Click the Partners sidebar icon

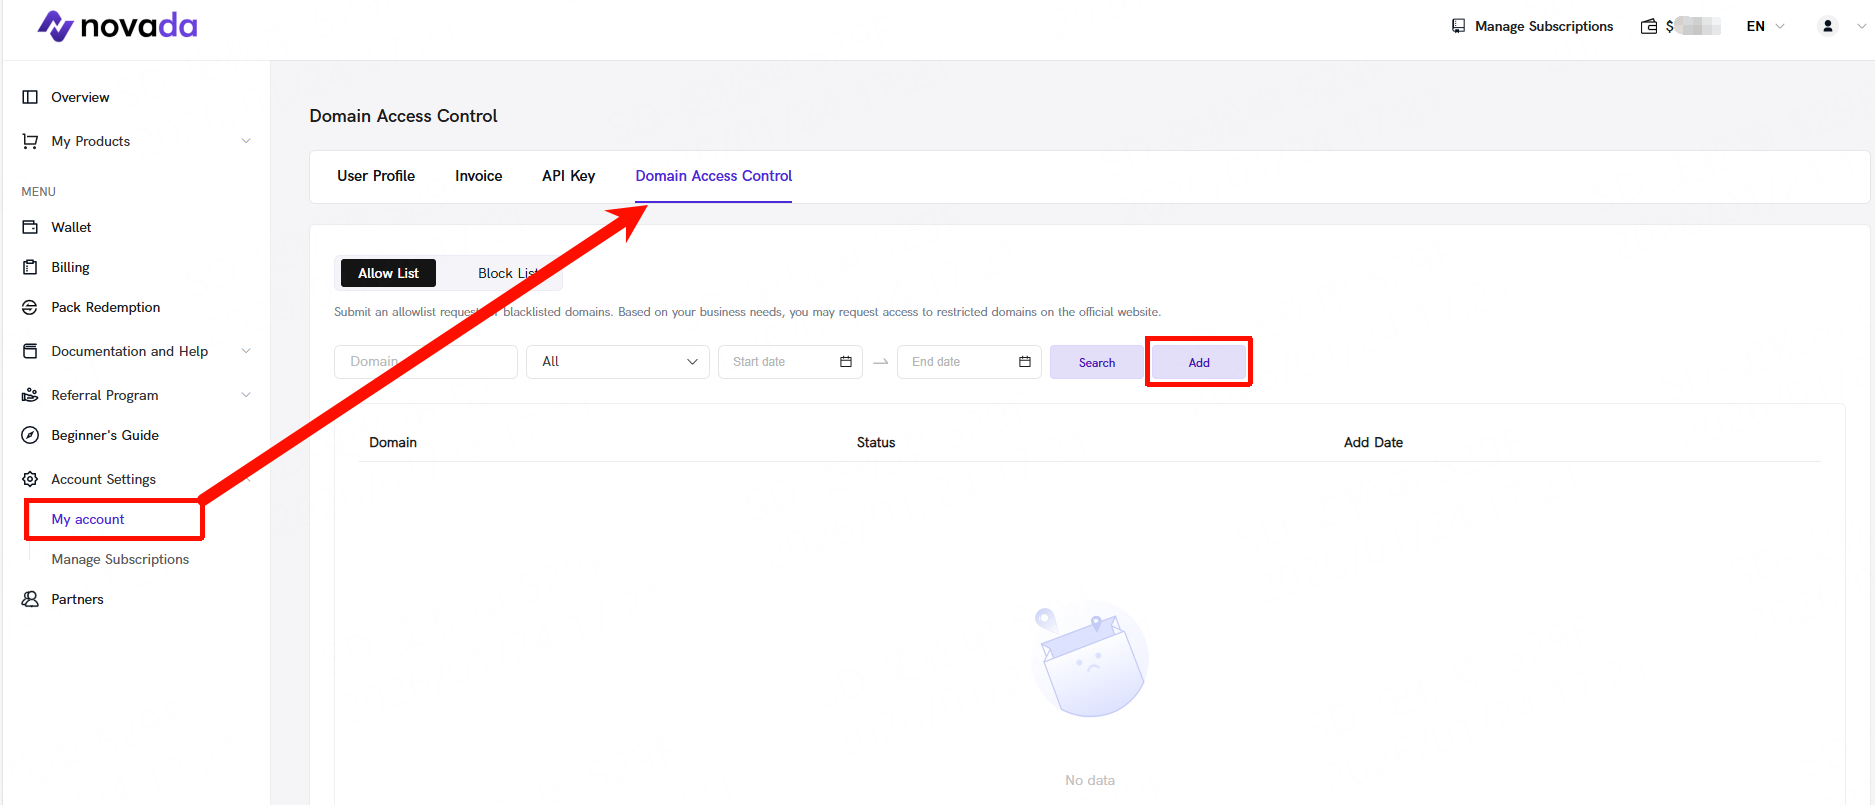tap(30, 599)
